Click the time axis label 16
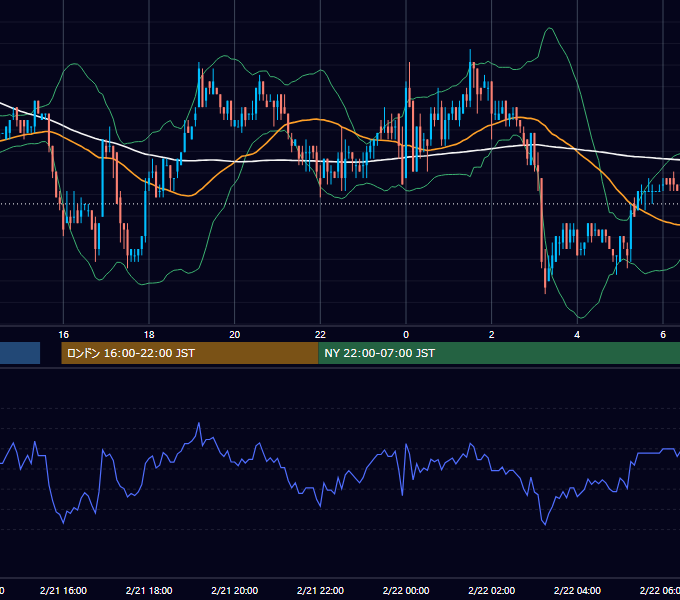Image resolution: width=680 pixels, height=600 pixels. coord(63,335)
